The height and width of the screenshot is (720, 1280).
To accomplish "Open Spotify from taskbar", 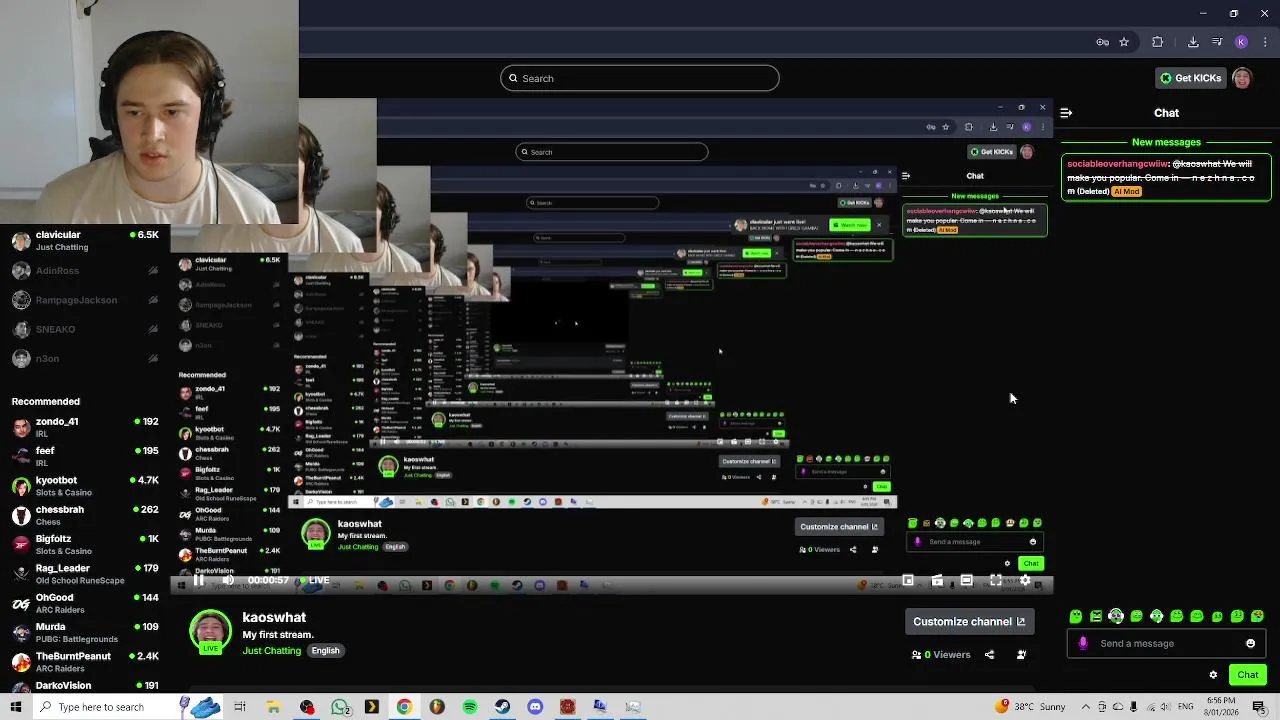I will coord(469,707).
